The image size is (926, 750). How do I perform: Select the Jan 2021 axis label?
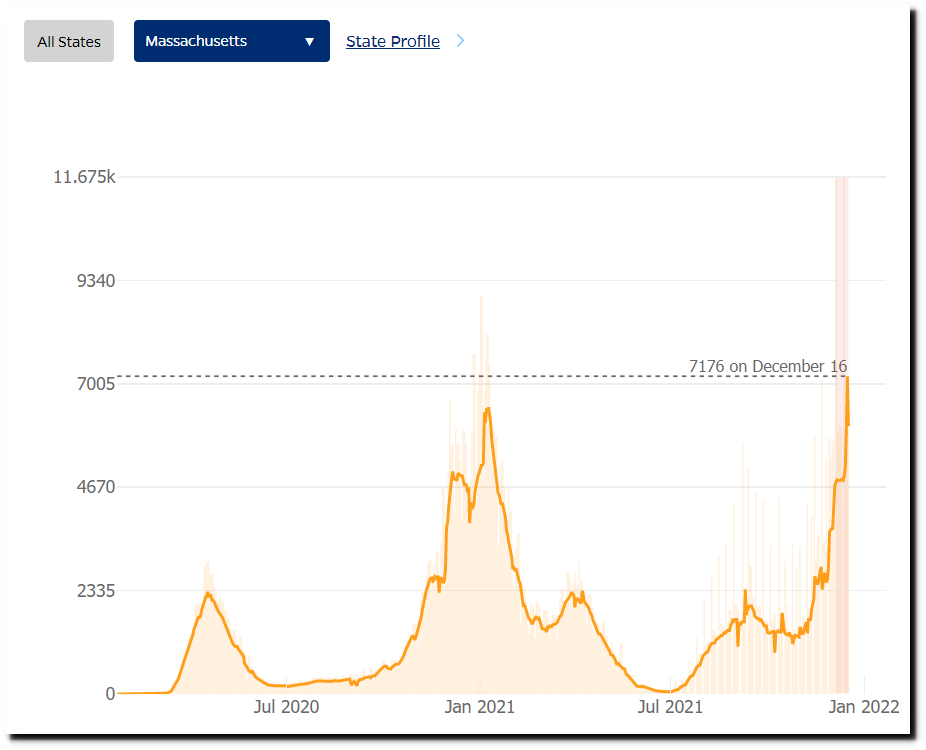(480, 707)
